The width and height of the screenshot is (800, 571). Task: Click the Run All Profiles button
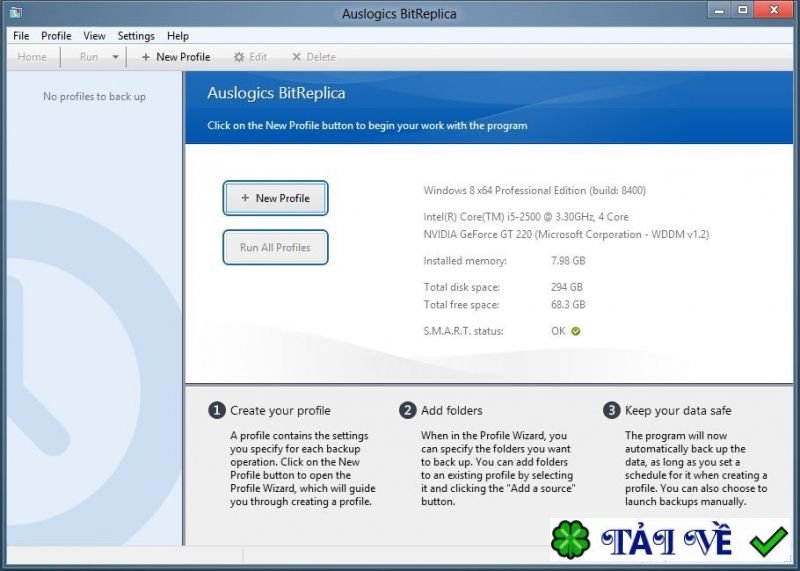275,247
